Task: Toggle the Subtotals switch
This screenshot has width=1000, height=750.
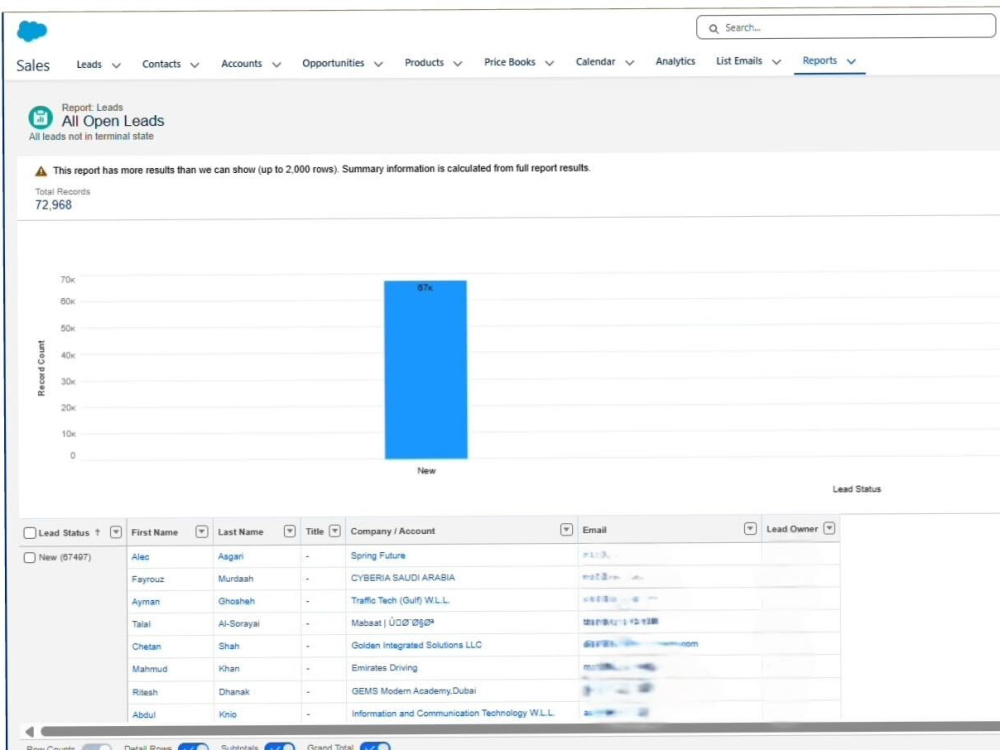Action: pyautogui.click(x=280, y=747)
